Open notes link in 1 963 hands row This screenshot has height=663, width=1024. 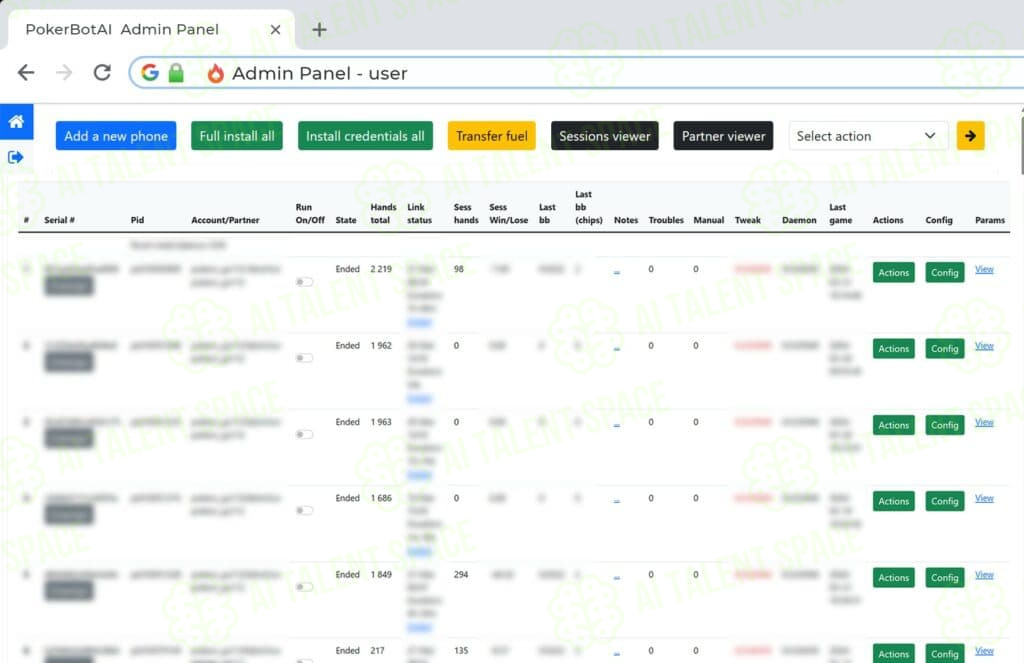pyautogui.click(x=616, y=425)
